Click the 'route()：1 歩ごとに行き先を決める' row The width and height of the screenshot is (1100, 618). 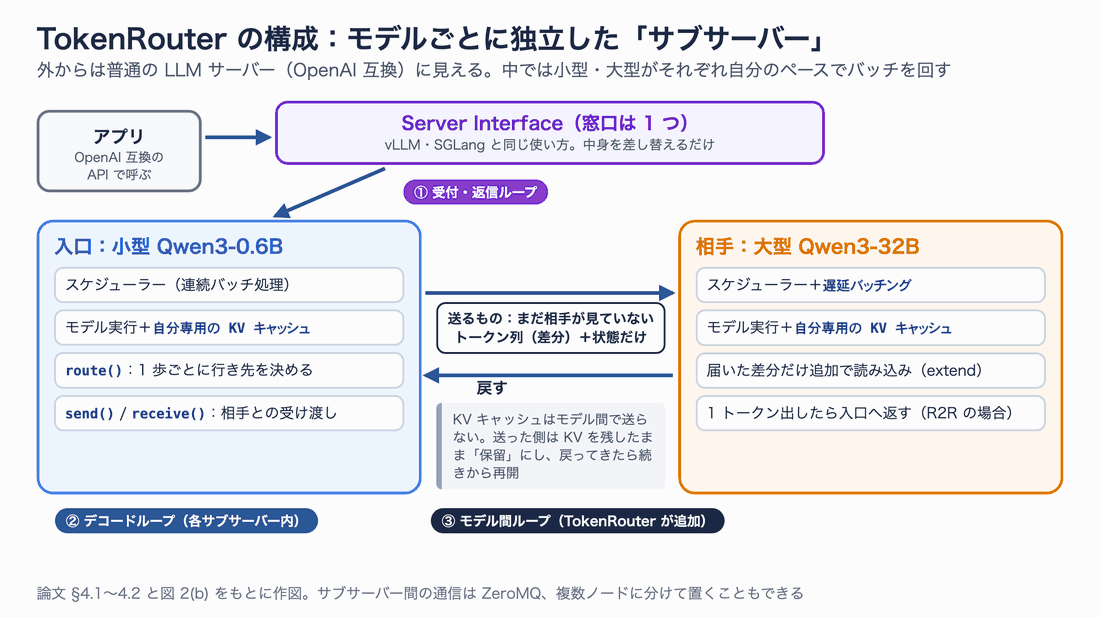pyautogui.click(x=229, y=370)
